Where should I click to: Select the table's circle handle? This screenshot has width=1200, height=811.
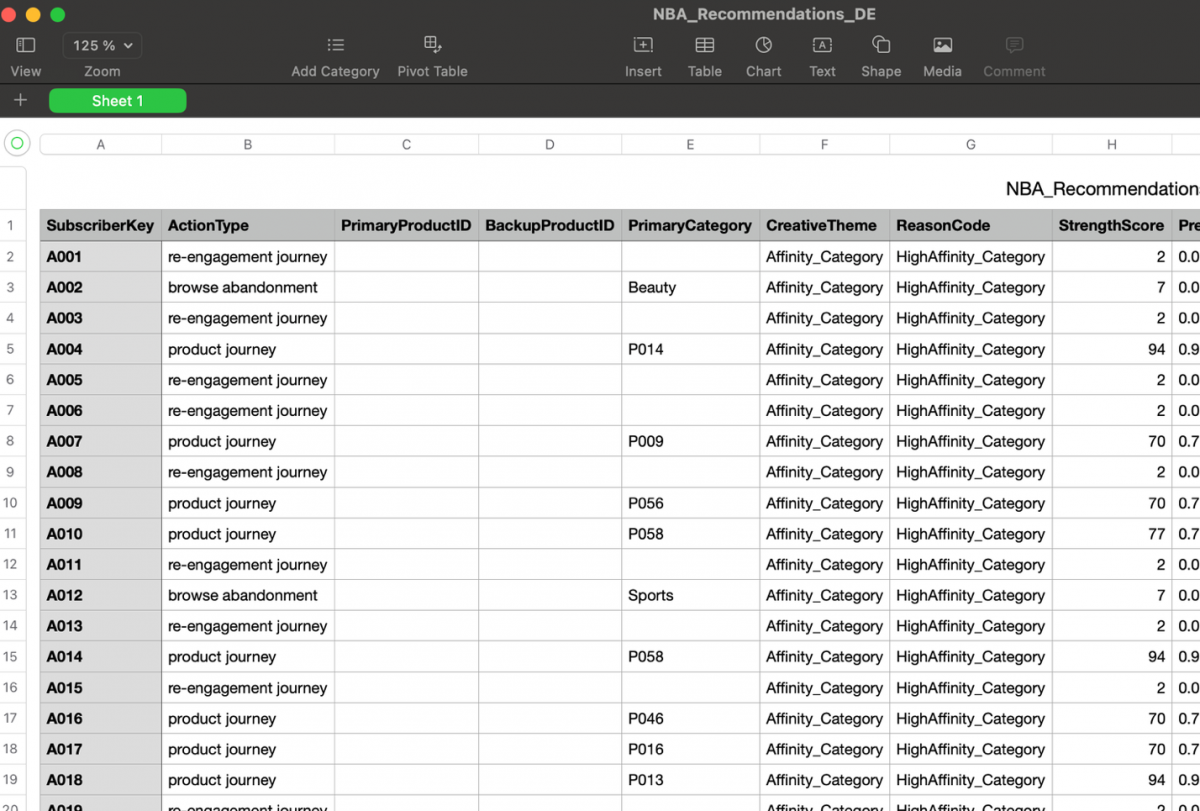(17, 143)
